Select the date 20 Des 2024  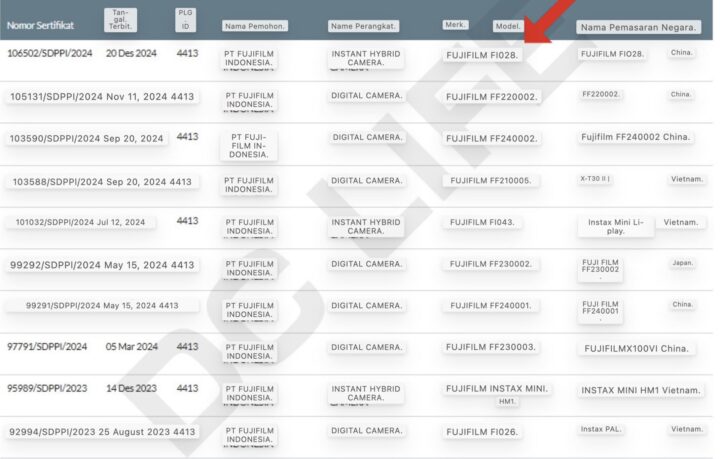[131, 53]
